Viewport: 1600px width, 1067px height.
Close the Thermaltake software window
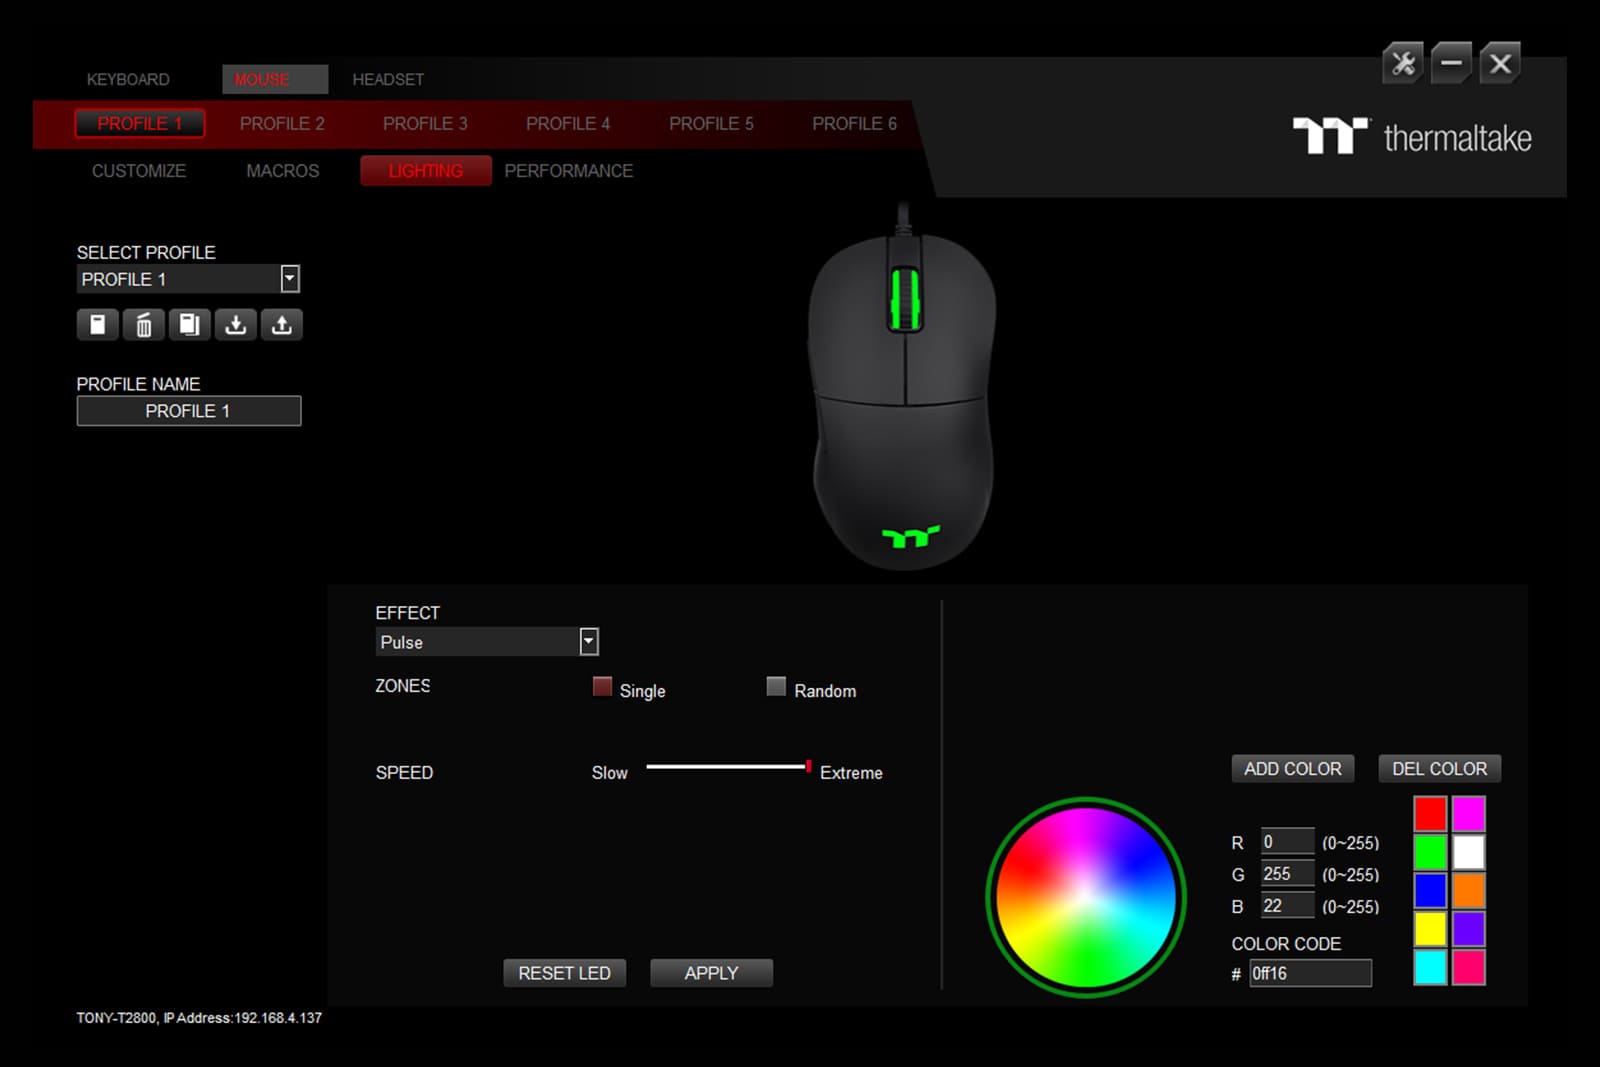(x=1500, y=64)
